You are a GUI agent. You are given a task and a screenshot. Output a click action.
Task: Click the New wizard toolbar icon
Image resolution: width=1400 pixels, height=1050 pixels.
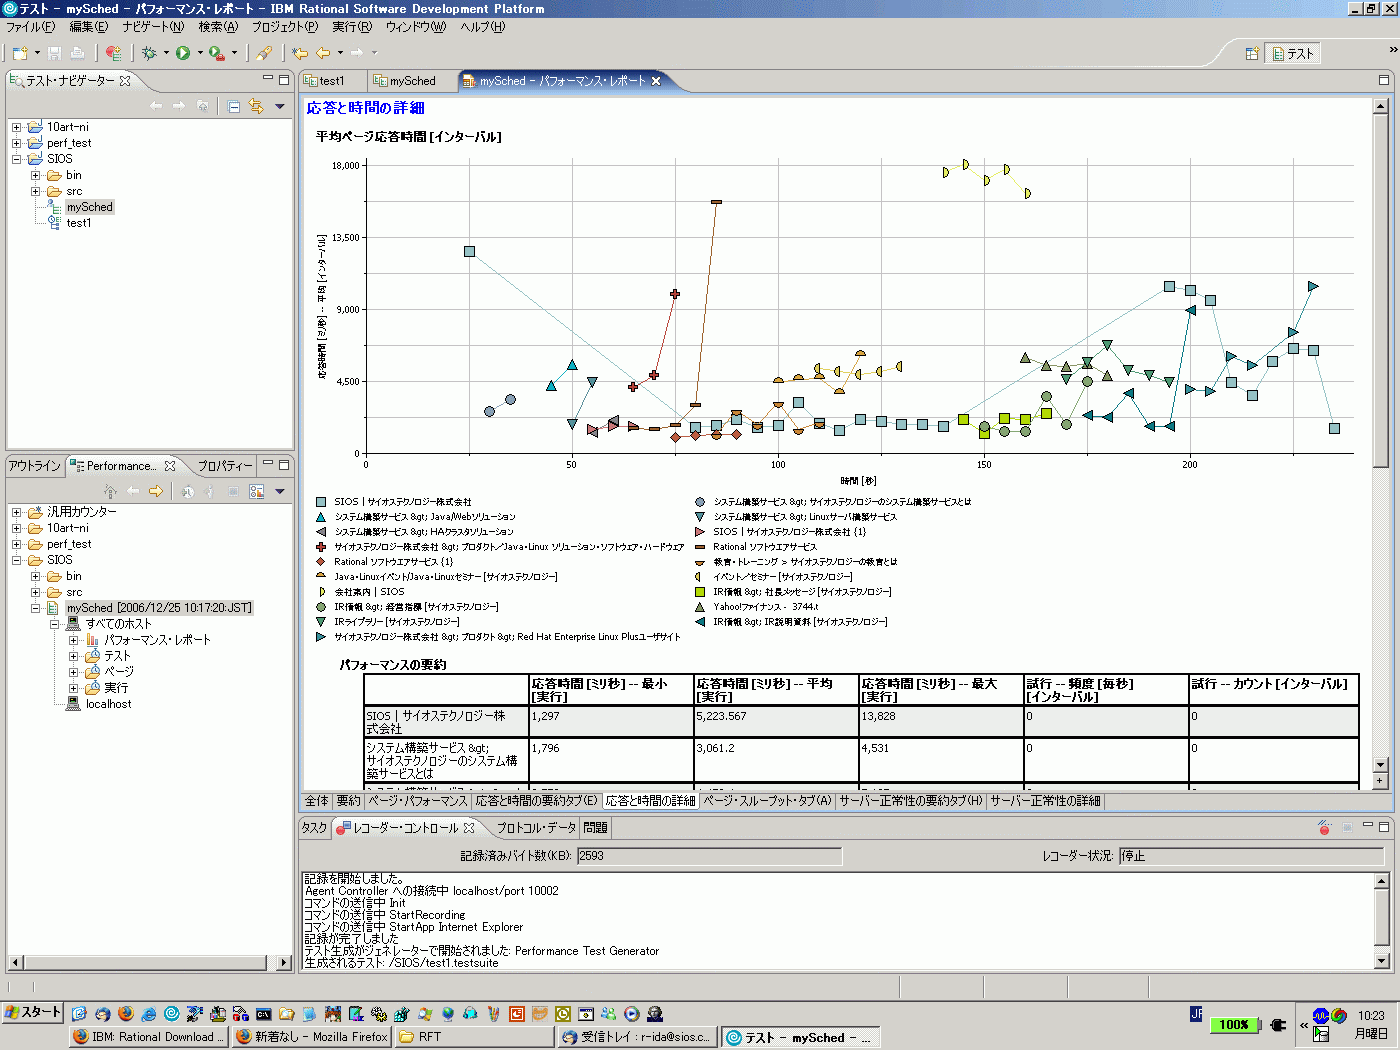pos(20,53)
